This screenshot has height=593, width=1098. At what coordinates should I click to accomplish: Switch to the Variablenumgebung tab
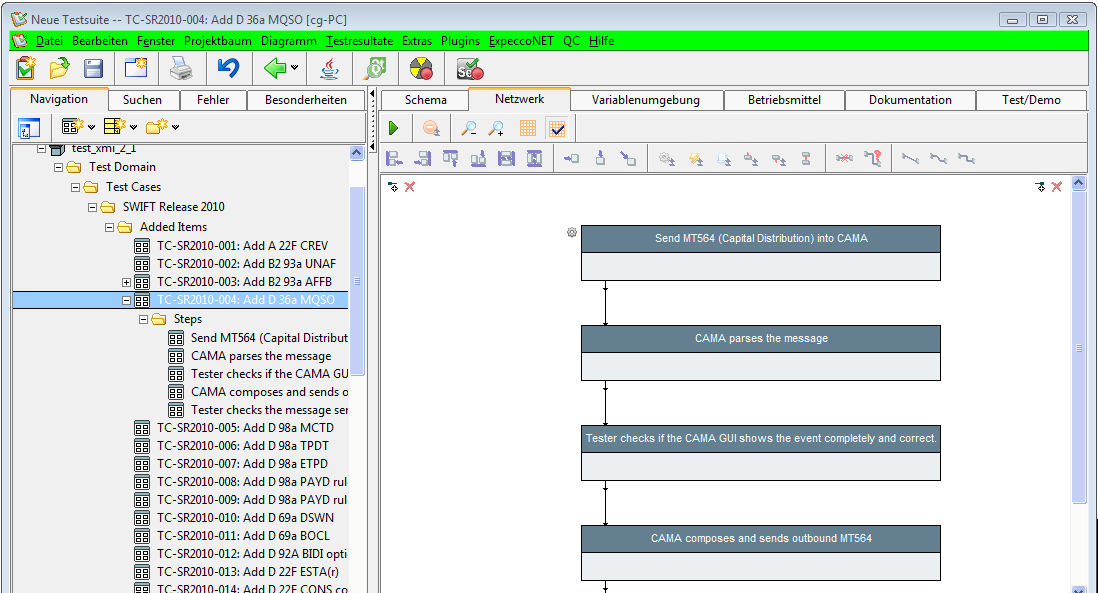pos(645,100)
